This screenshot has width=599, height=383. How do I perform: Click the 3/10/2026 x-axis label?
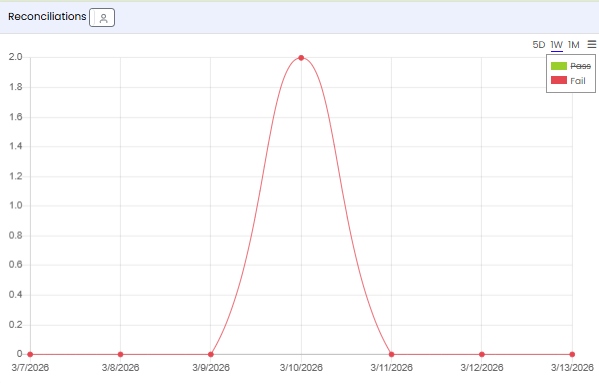[x=301, y=368]
